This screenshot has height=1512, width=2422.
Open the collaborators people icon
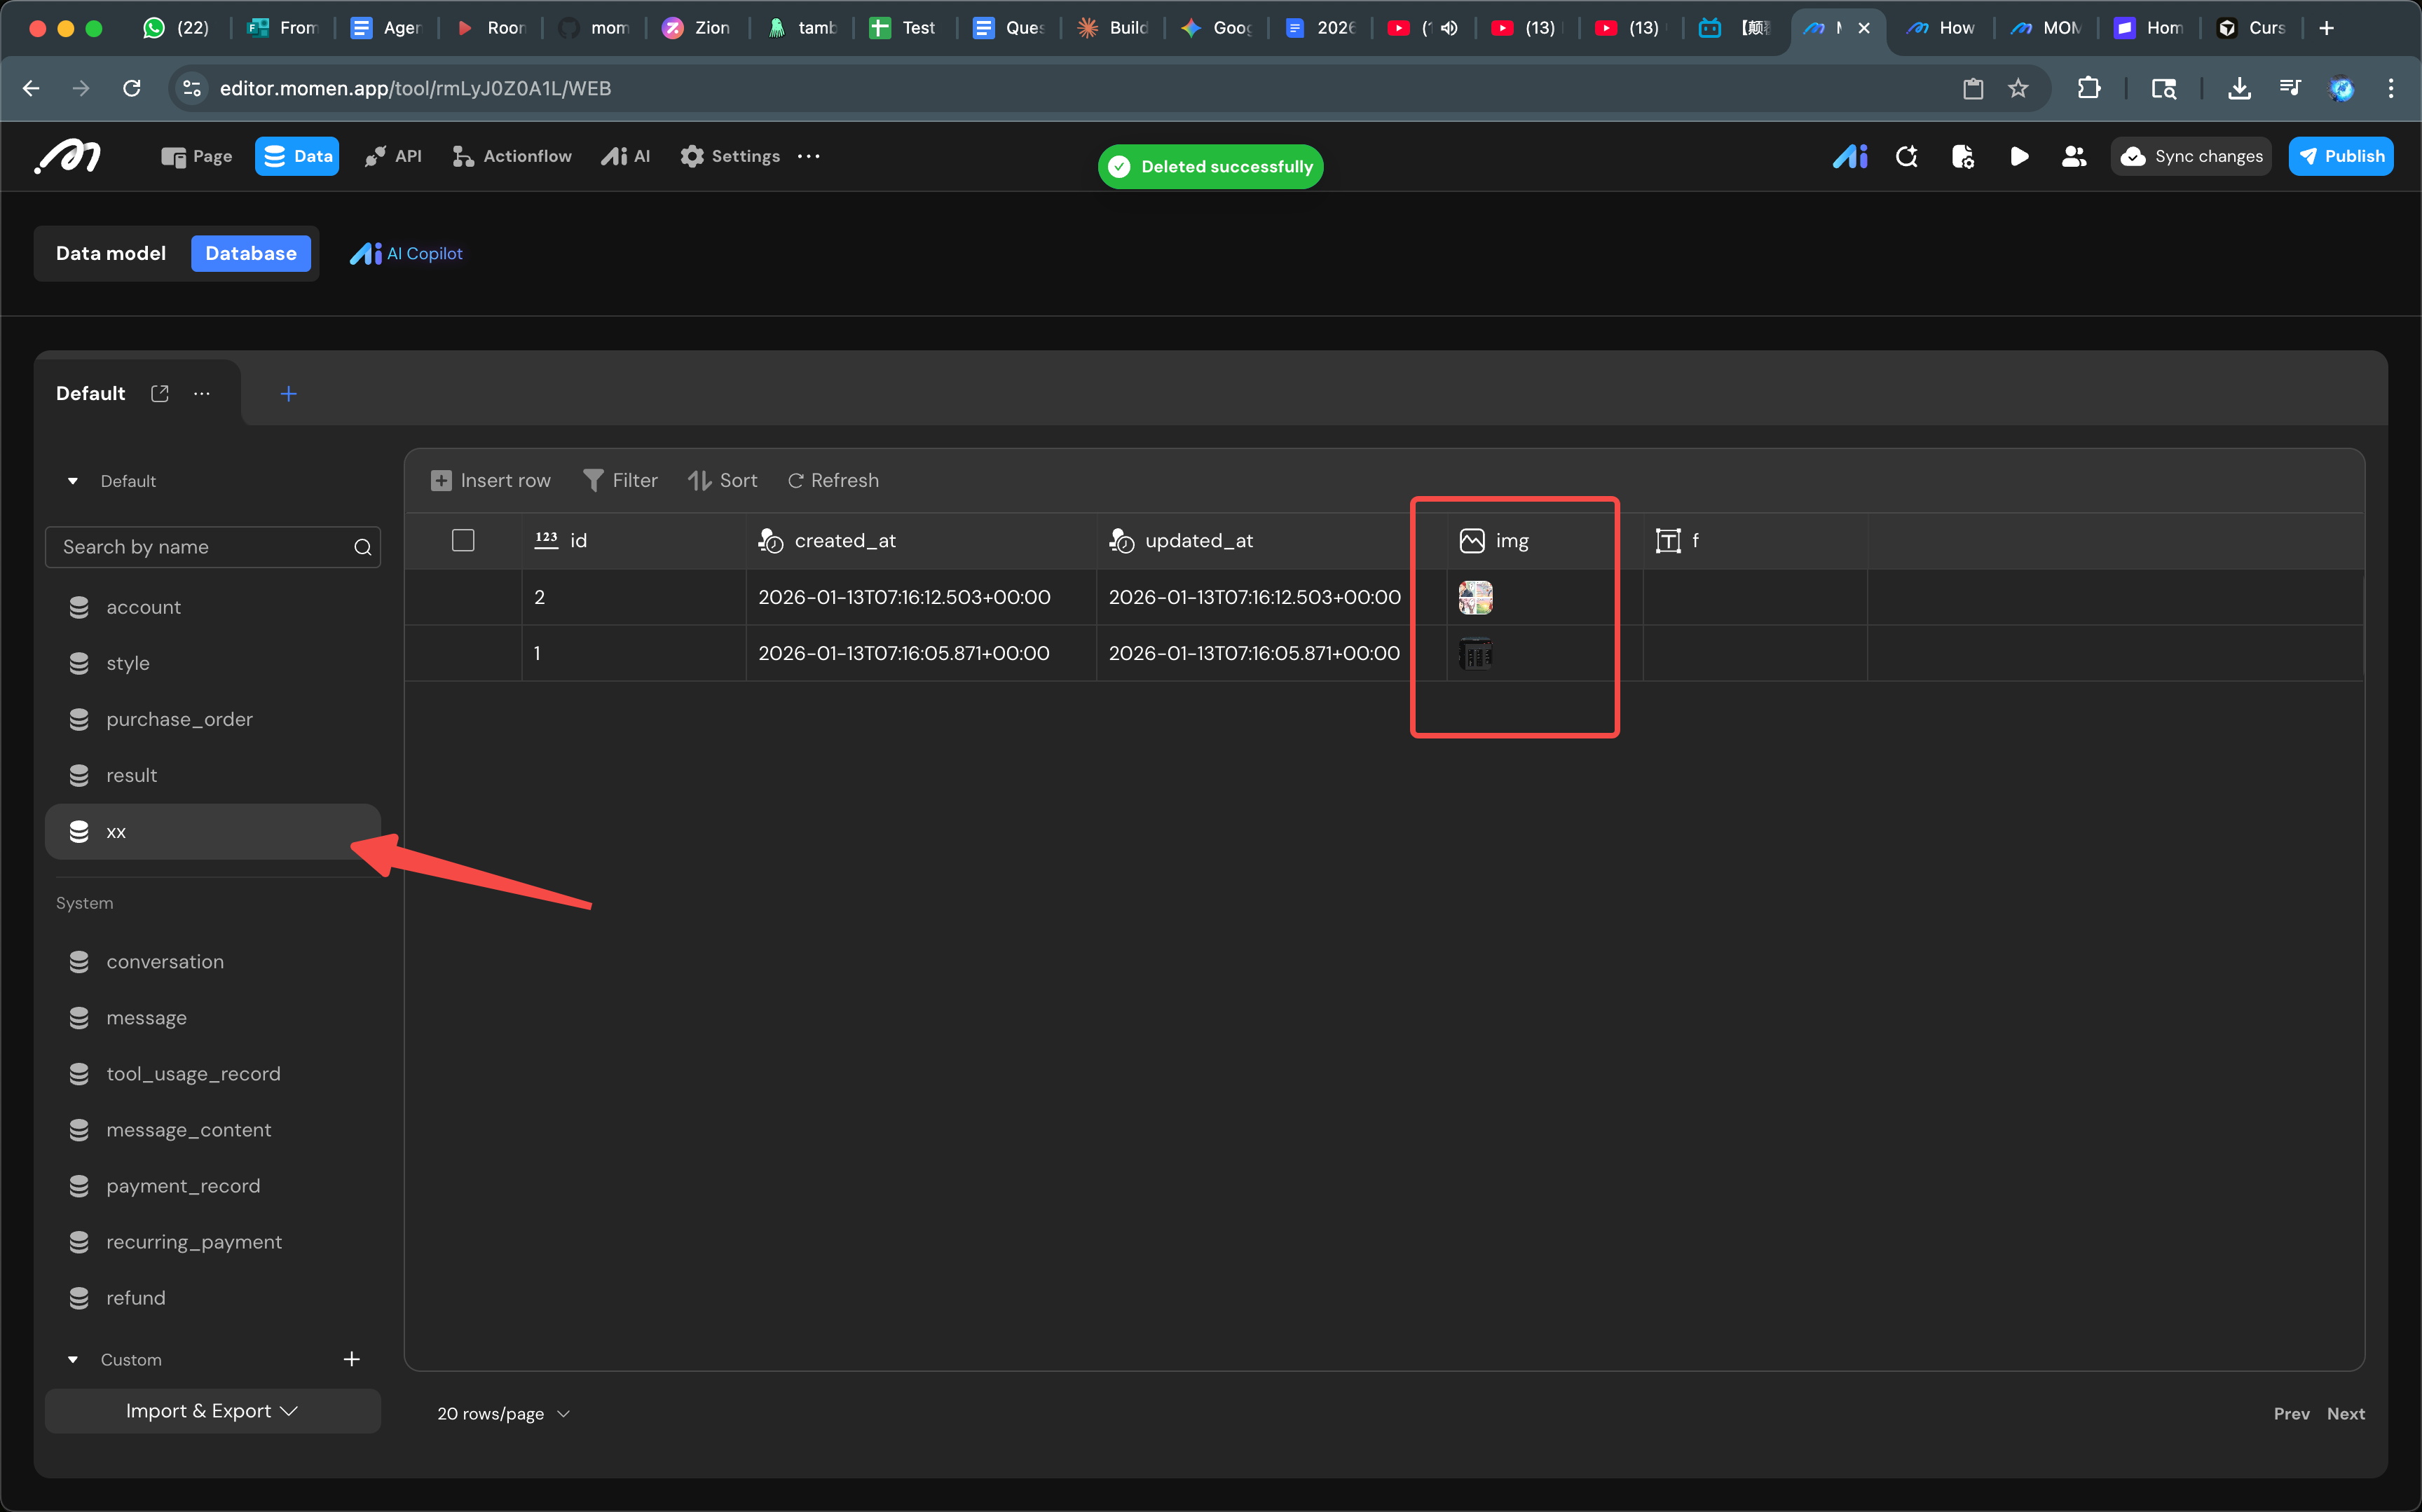click(2074, 156)
